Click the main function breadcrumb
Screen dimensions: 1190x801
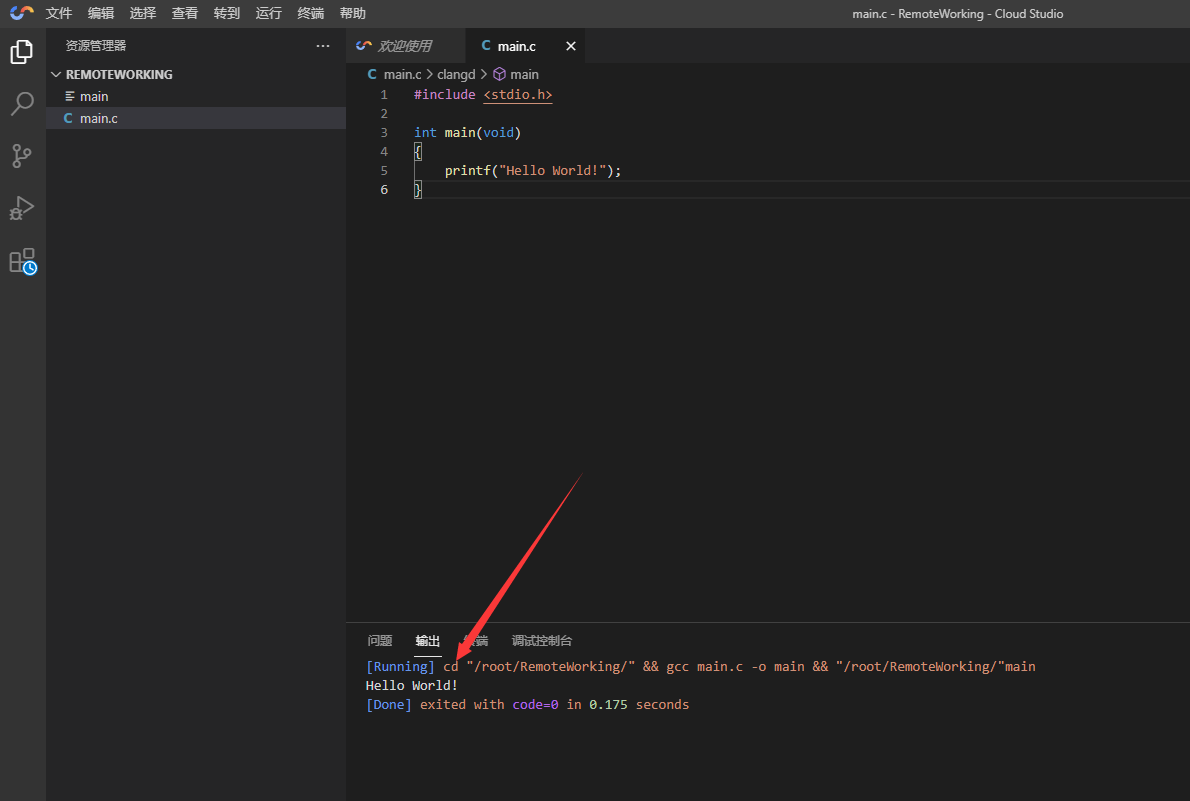tap(524, 74)
